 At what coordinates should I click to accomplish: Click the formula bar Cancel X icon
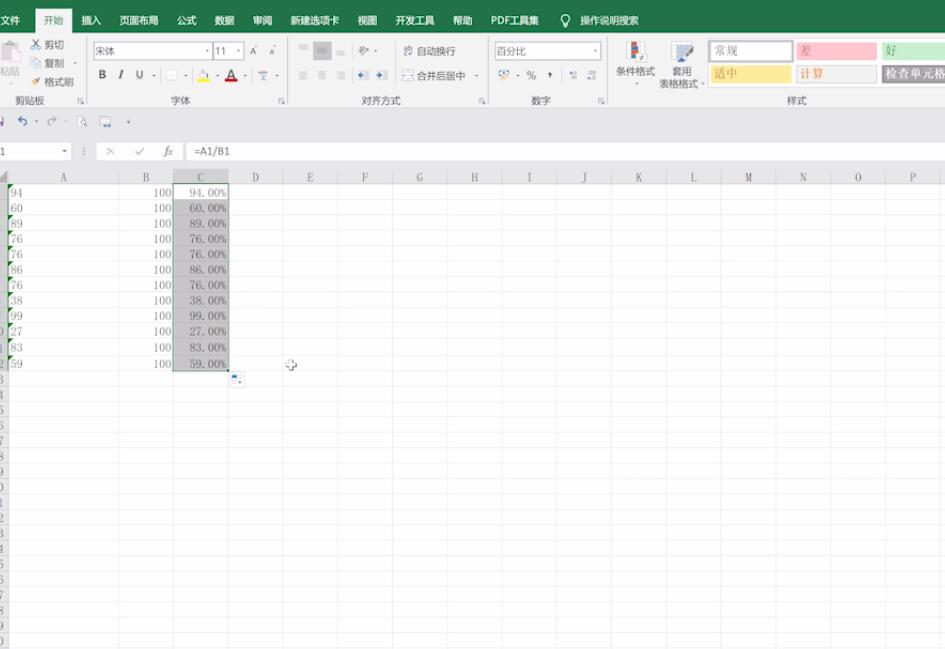(x=110, y=151)
